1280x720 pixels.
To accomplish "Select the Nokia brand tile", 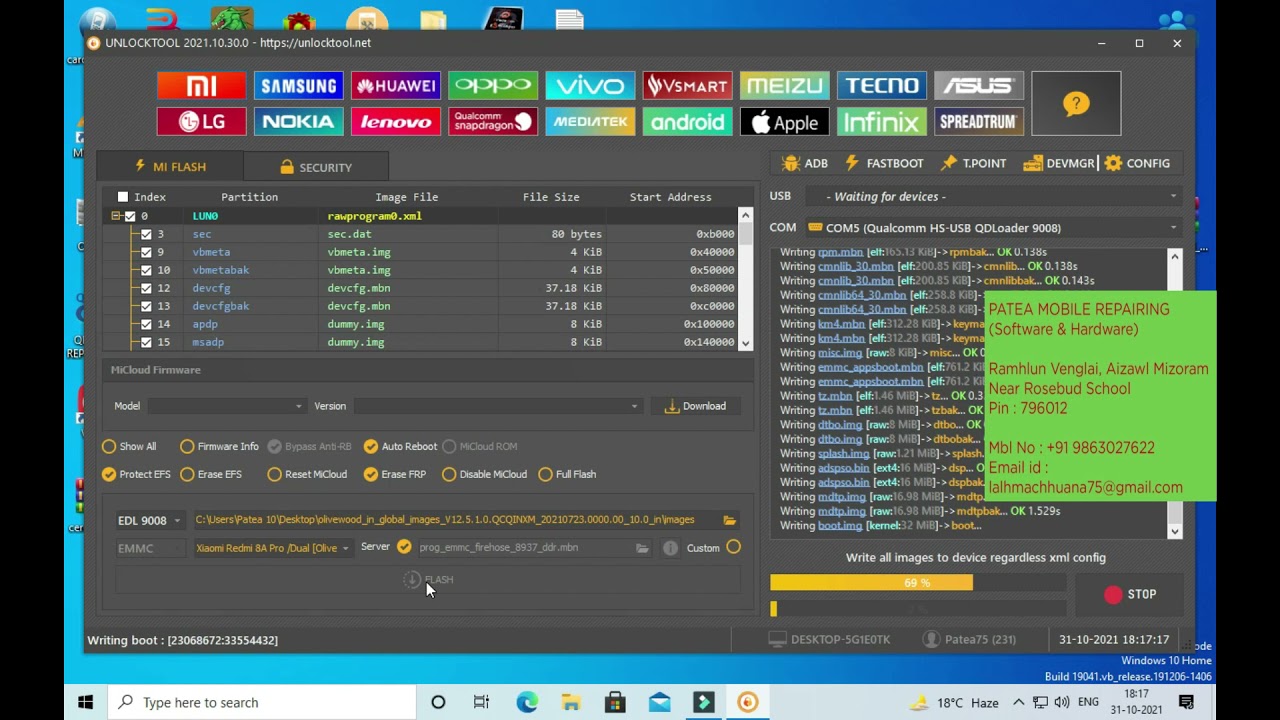I will pos(298,122).
